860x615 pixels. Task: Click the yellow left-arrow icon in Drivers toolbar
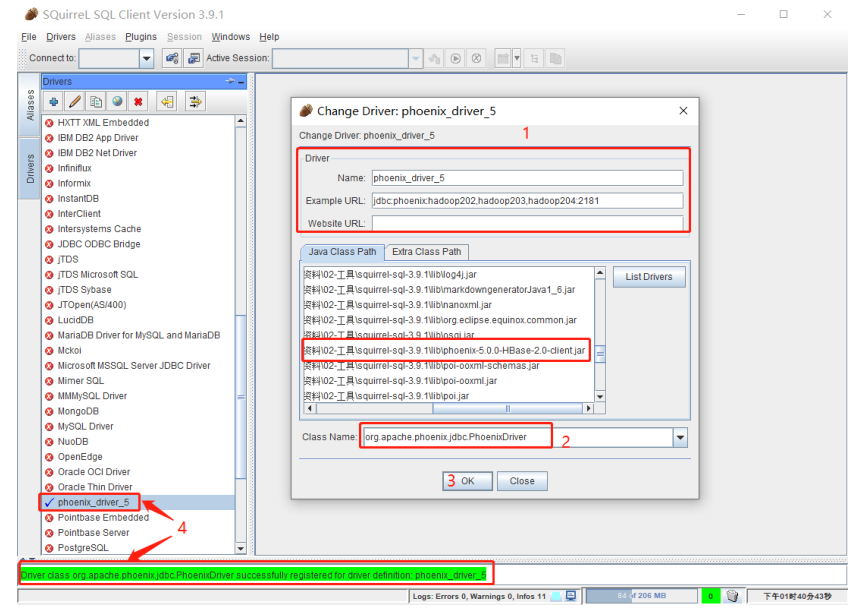point(167,101)
